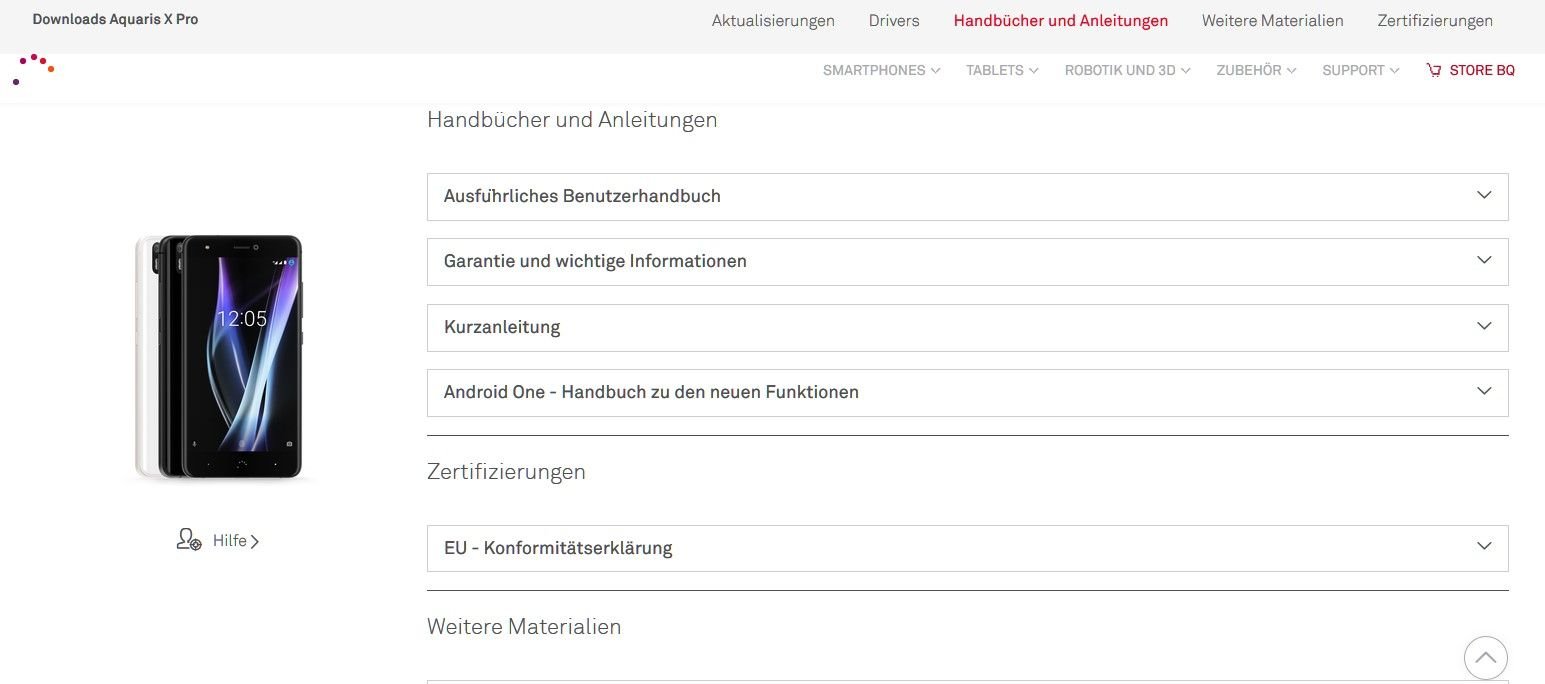Image resolution: width=1545 pixels, height=684 pixels.
Task: Click the Kurzanleitung row label
Action: click(502, 327)
